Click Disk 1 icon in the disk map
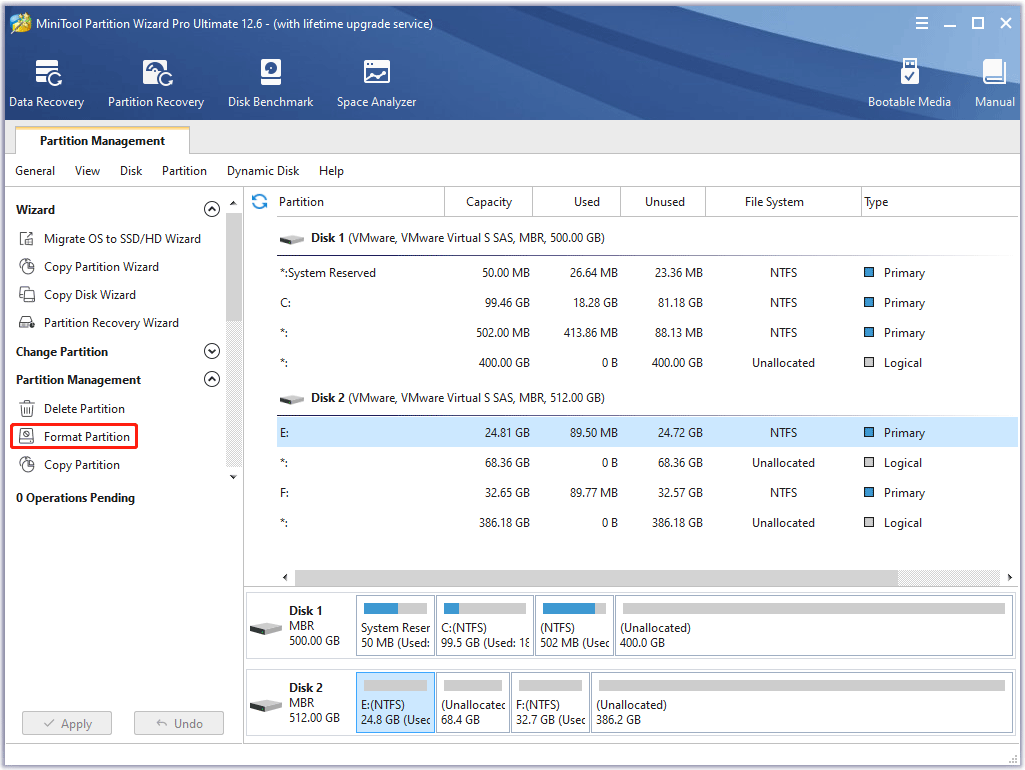The image size is (1025, 770). point(266,629)
